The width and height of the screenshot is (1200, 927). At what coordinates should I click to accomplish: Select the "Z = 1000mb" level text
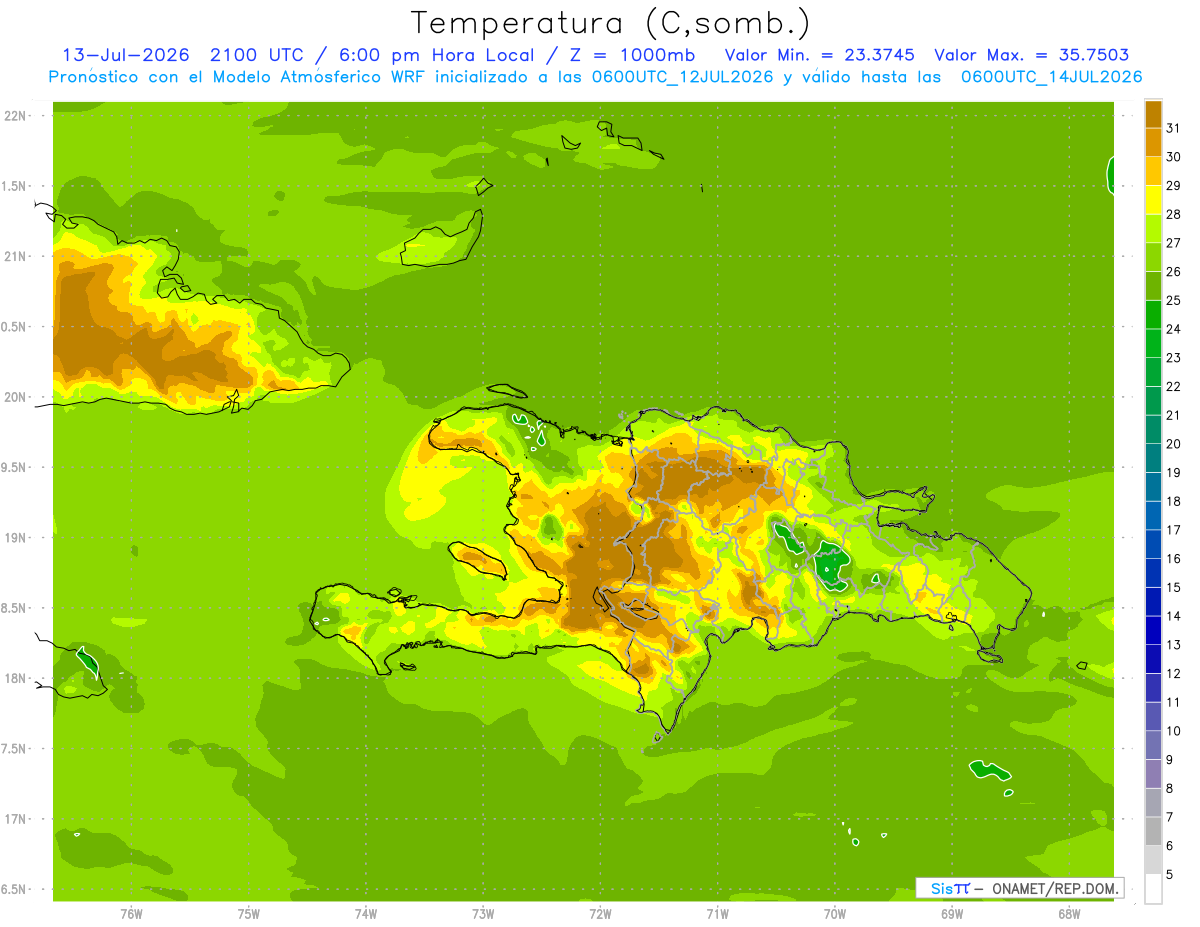pyautogui.click(x=633, y=54)
